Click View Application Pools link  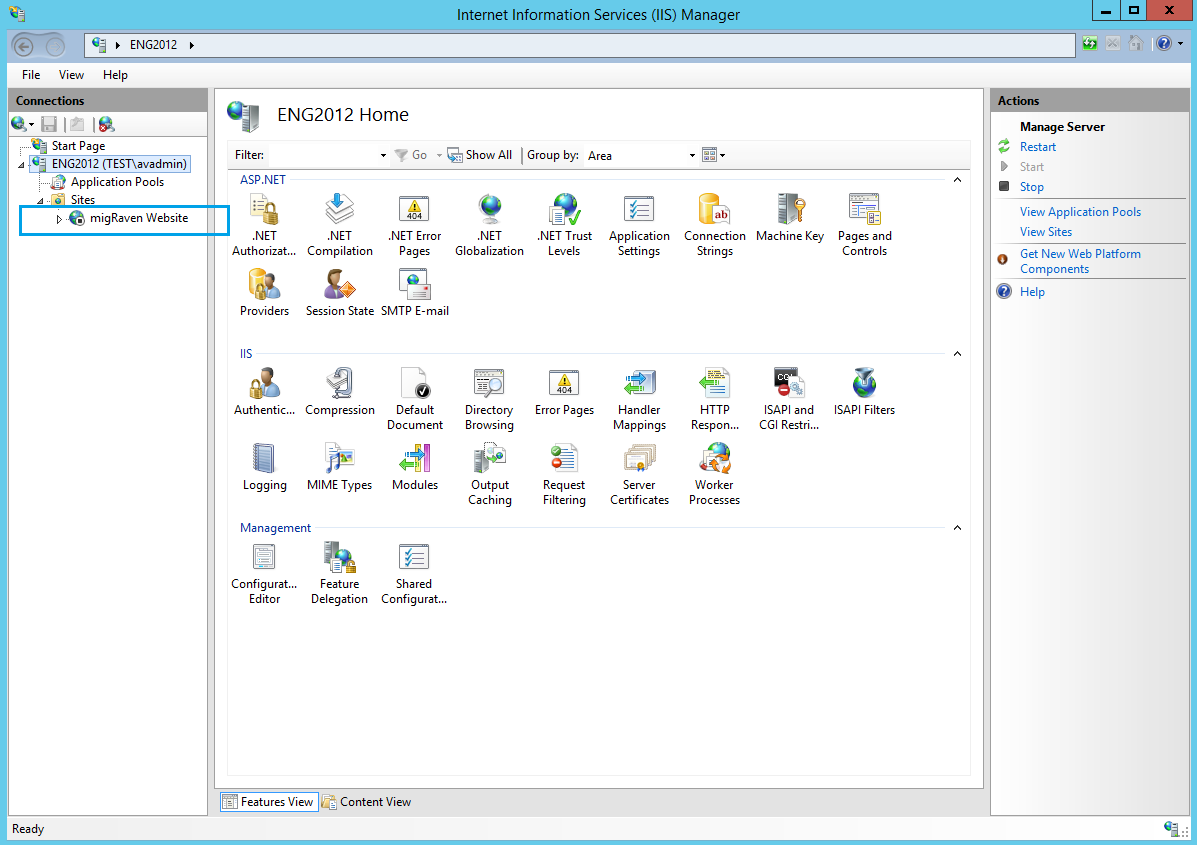[1080, 211]
